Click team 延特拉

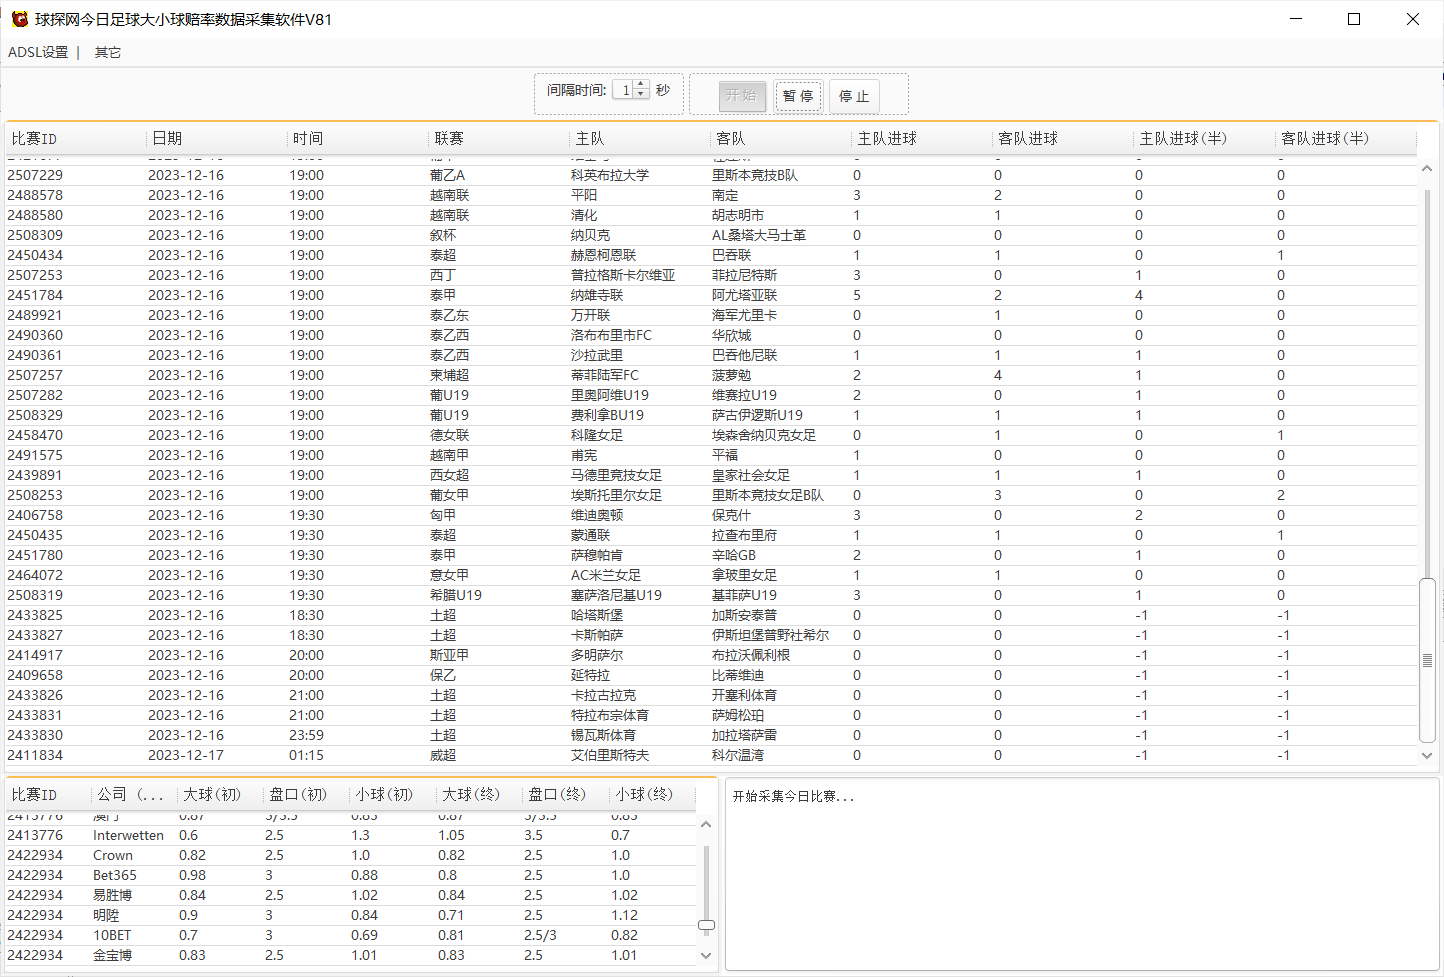(x=590, y=675)
